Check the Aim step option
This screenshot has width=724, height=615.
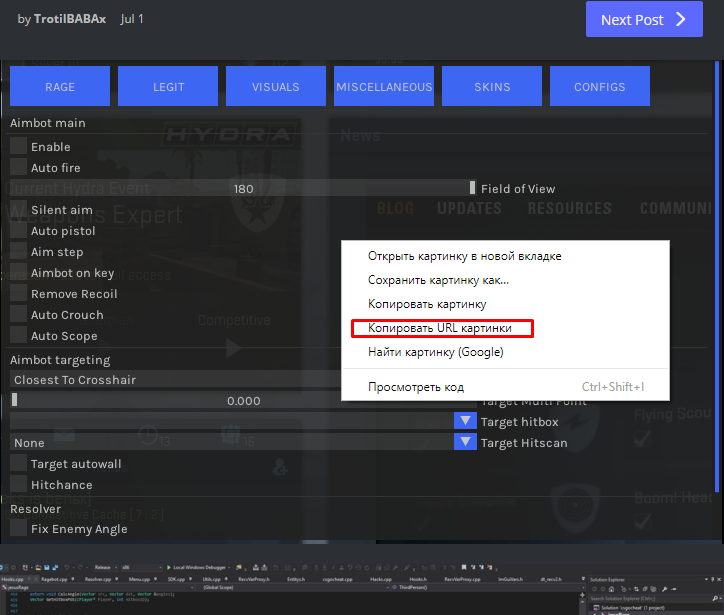pyautogui.click(x=18, y=251)
